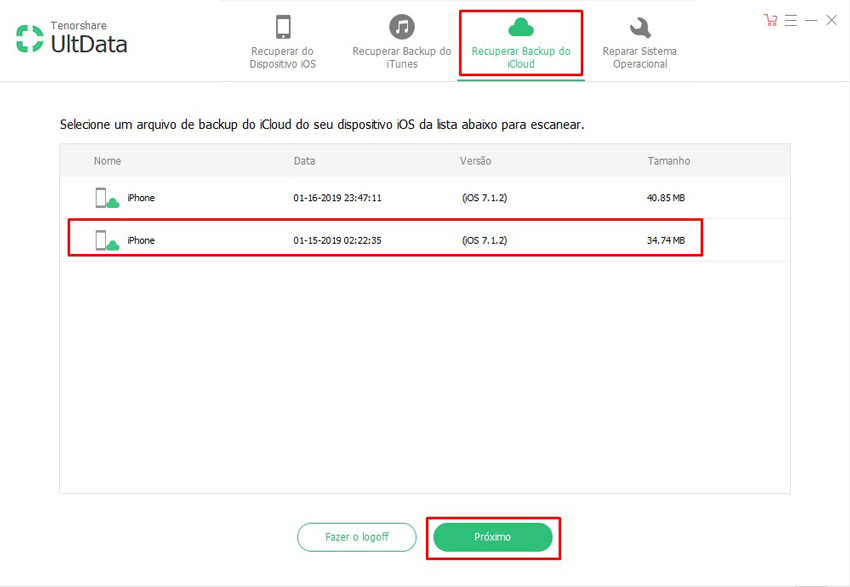Click the Fazer o logoff button
This screenshot has width=850, height=587.
[x=357, y=537]
